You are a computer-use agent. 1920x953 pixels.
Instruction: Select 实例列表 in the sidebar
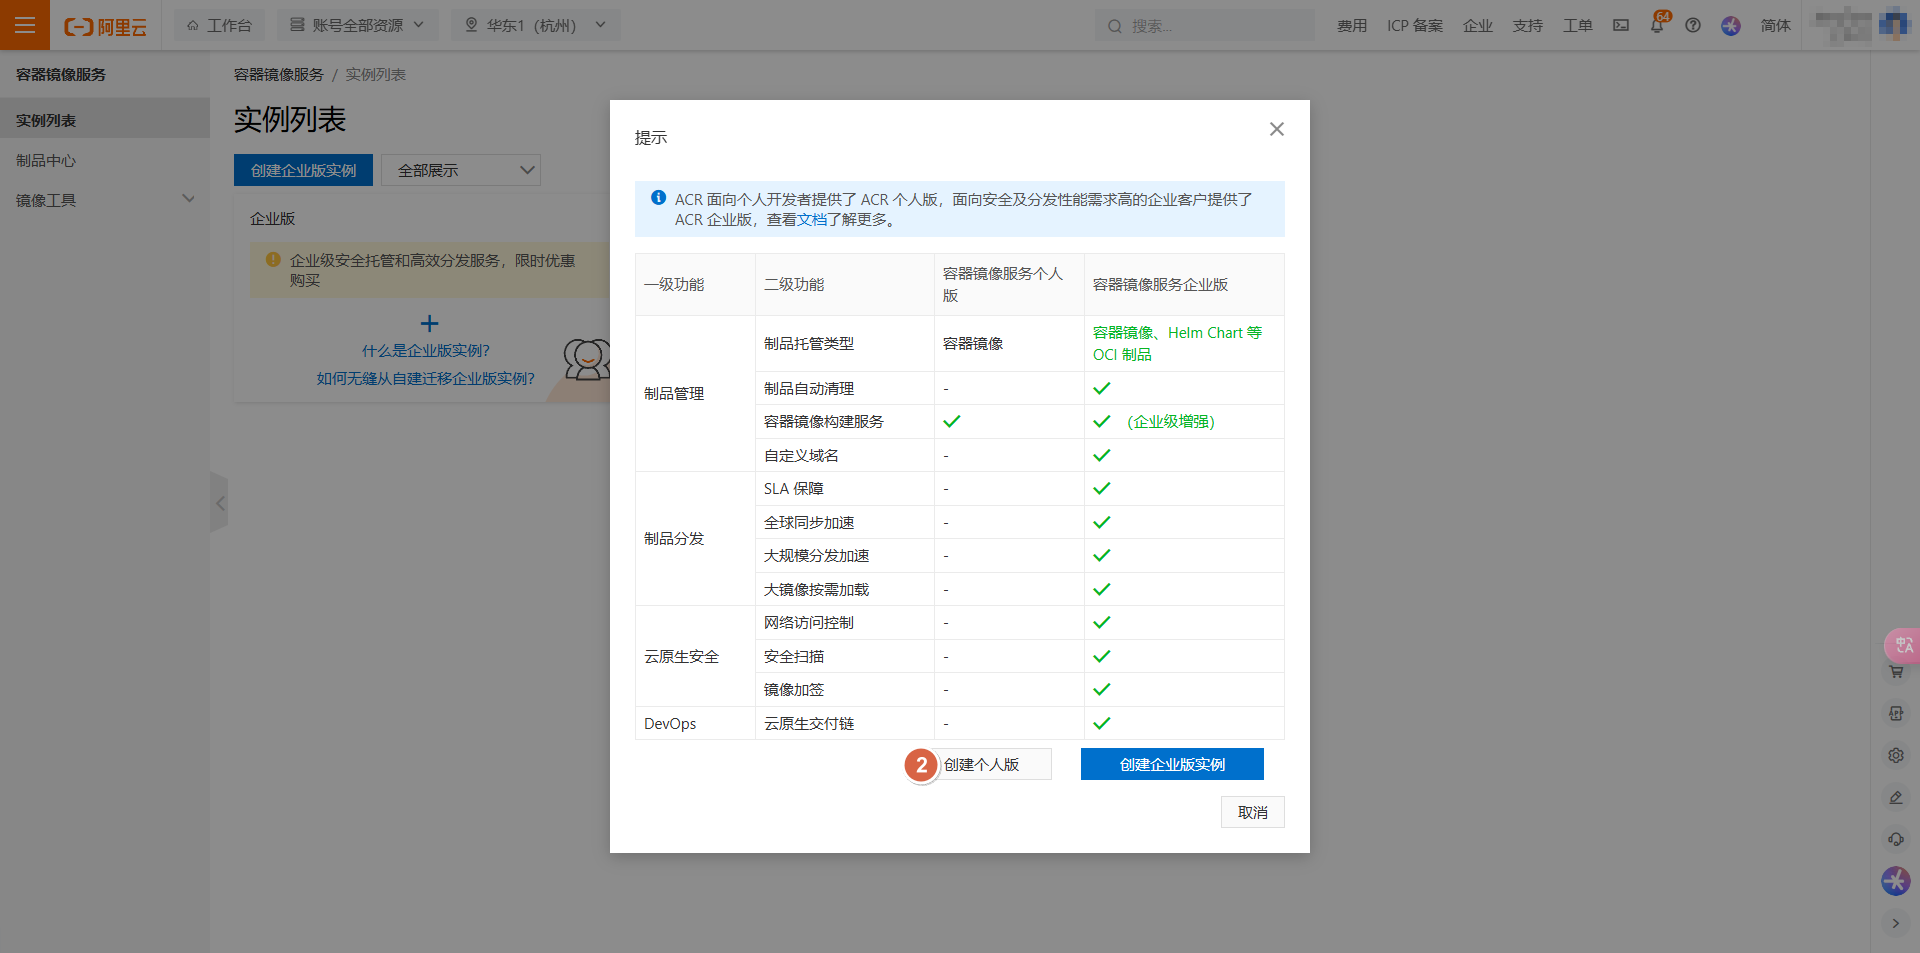coord(105,120)
